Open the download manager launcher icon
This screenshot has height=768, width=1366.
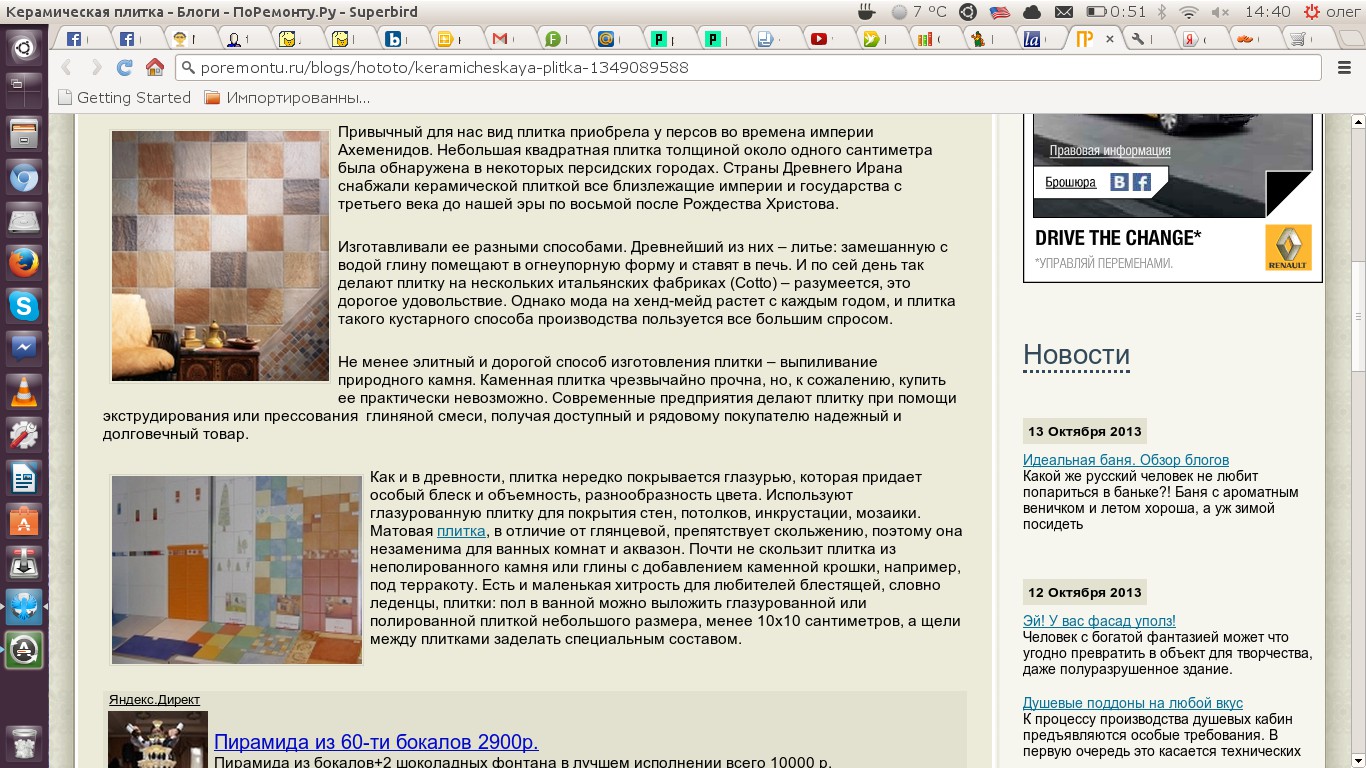tap(24, 564)
